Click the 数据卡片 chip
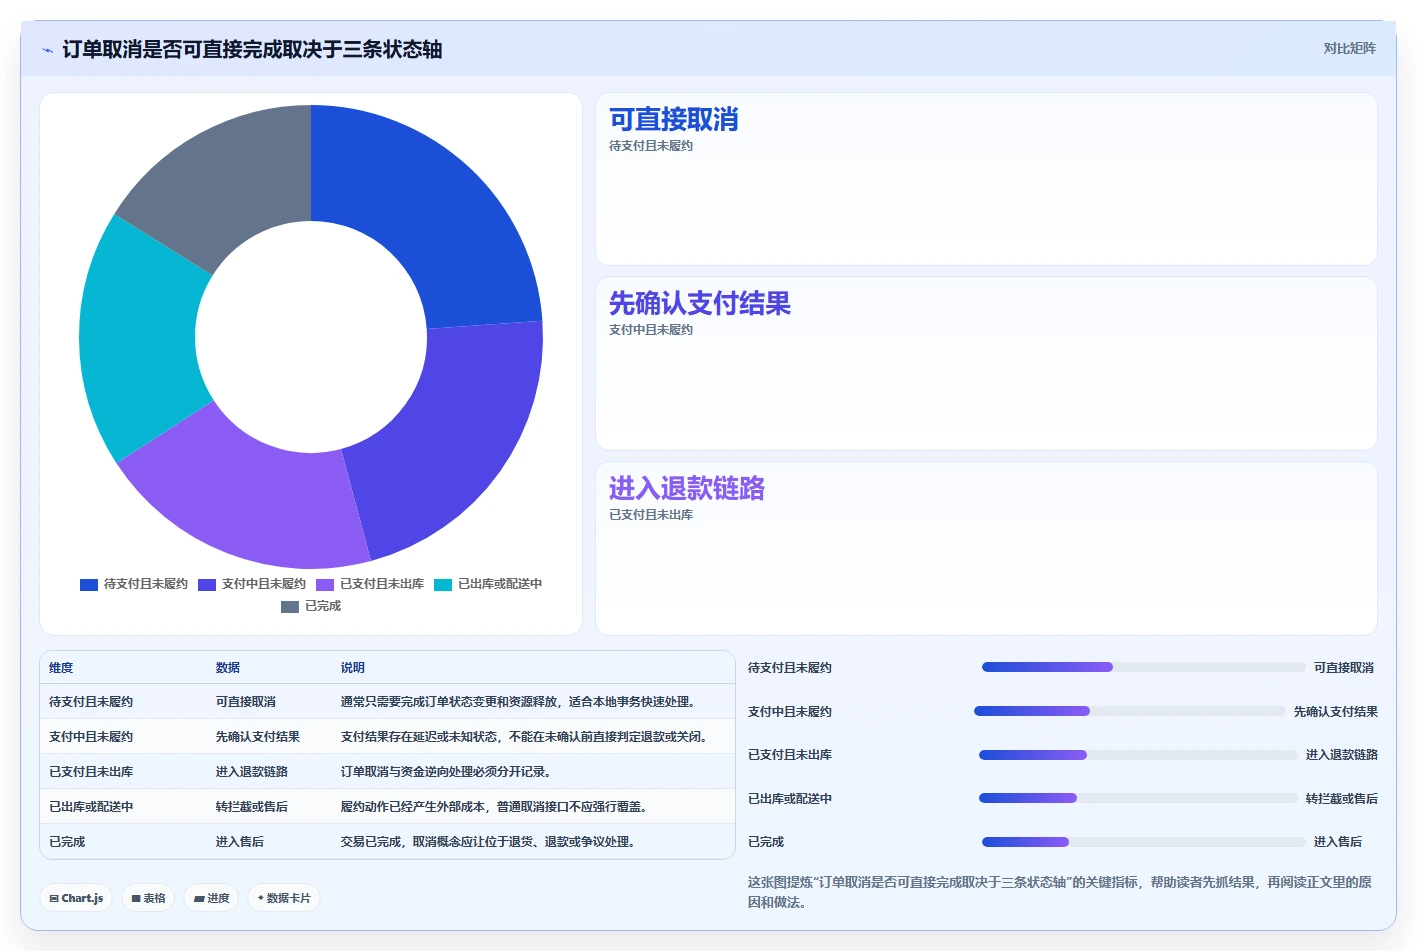Viewport: 1417px width, 951px height. tap(284, 898)
